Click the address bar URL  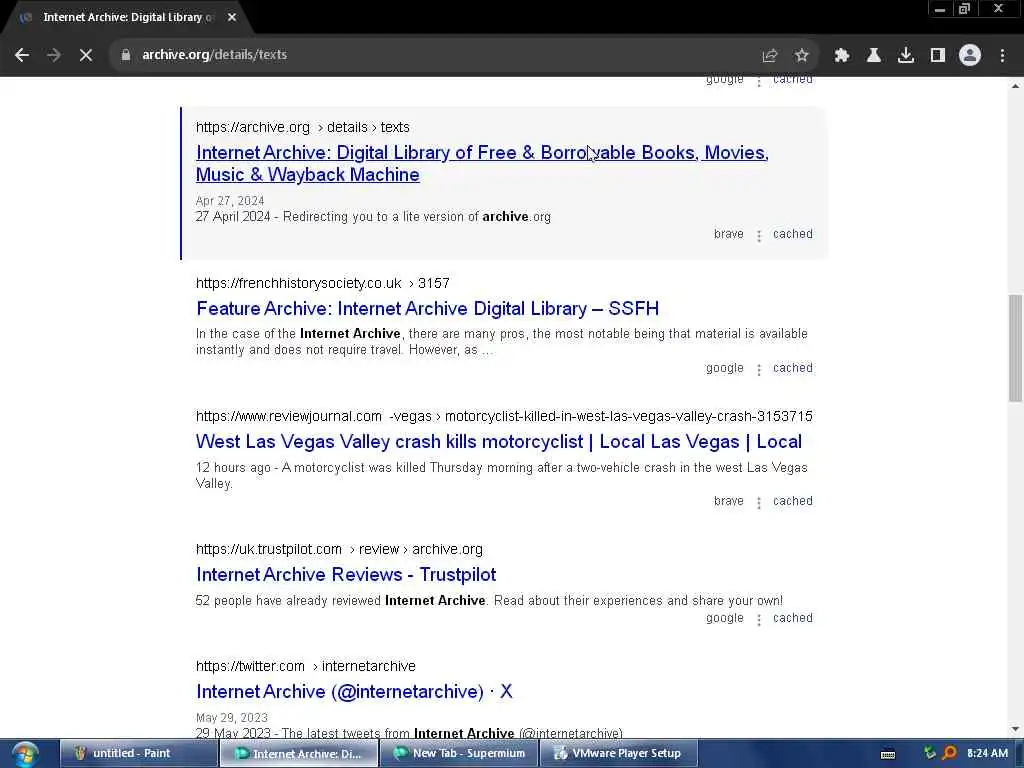click(x=214, y=55)
